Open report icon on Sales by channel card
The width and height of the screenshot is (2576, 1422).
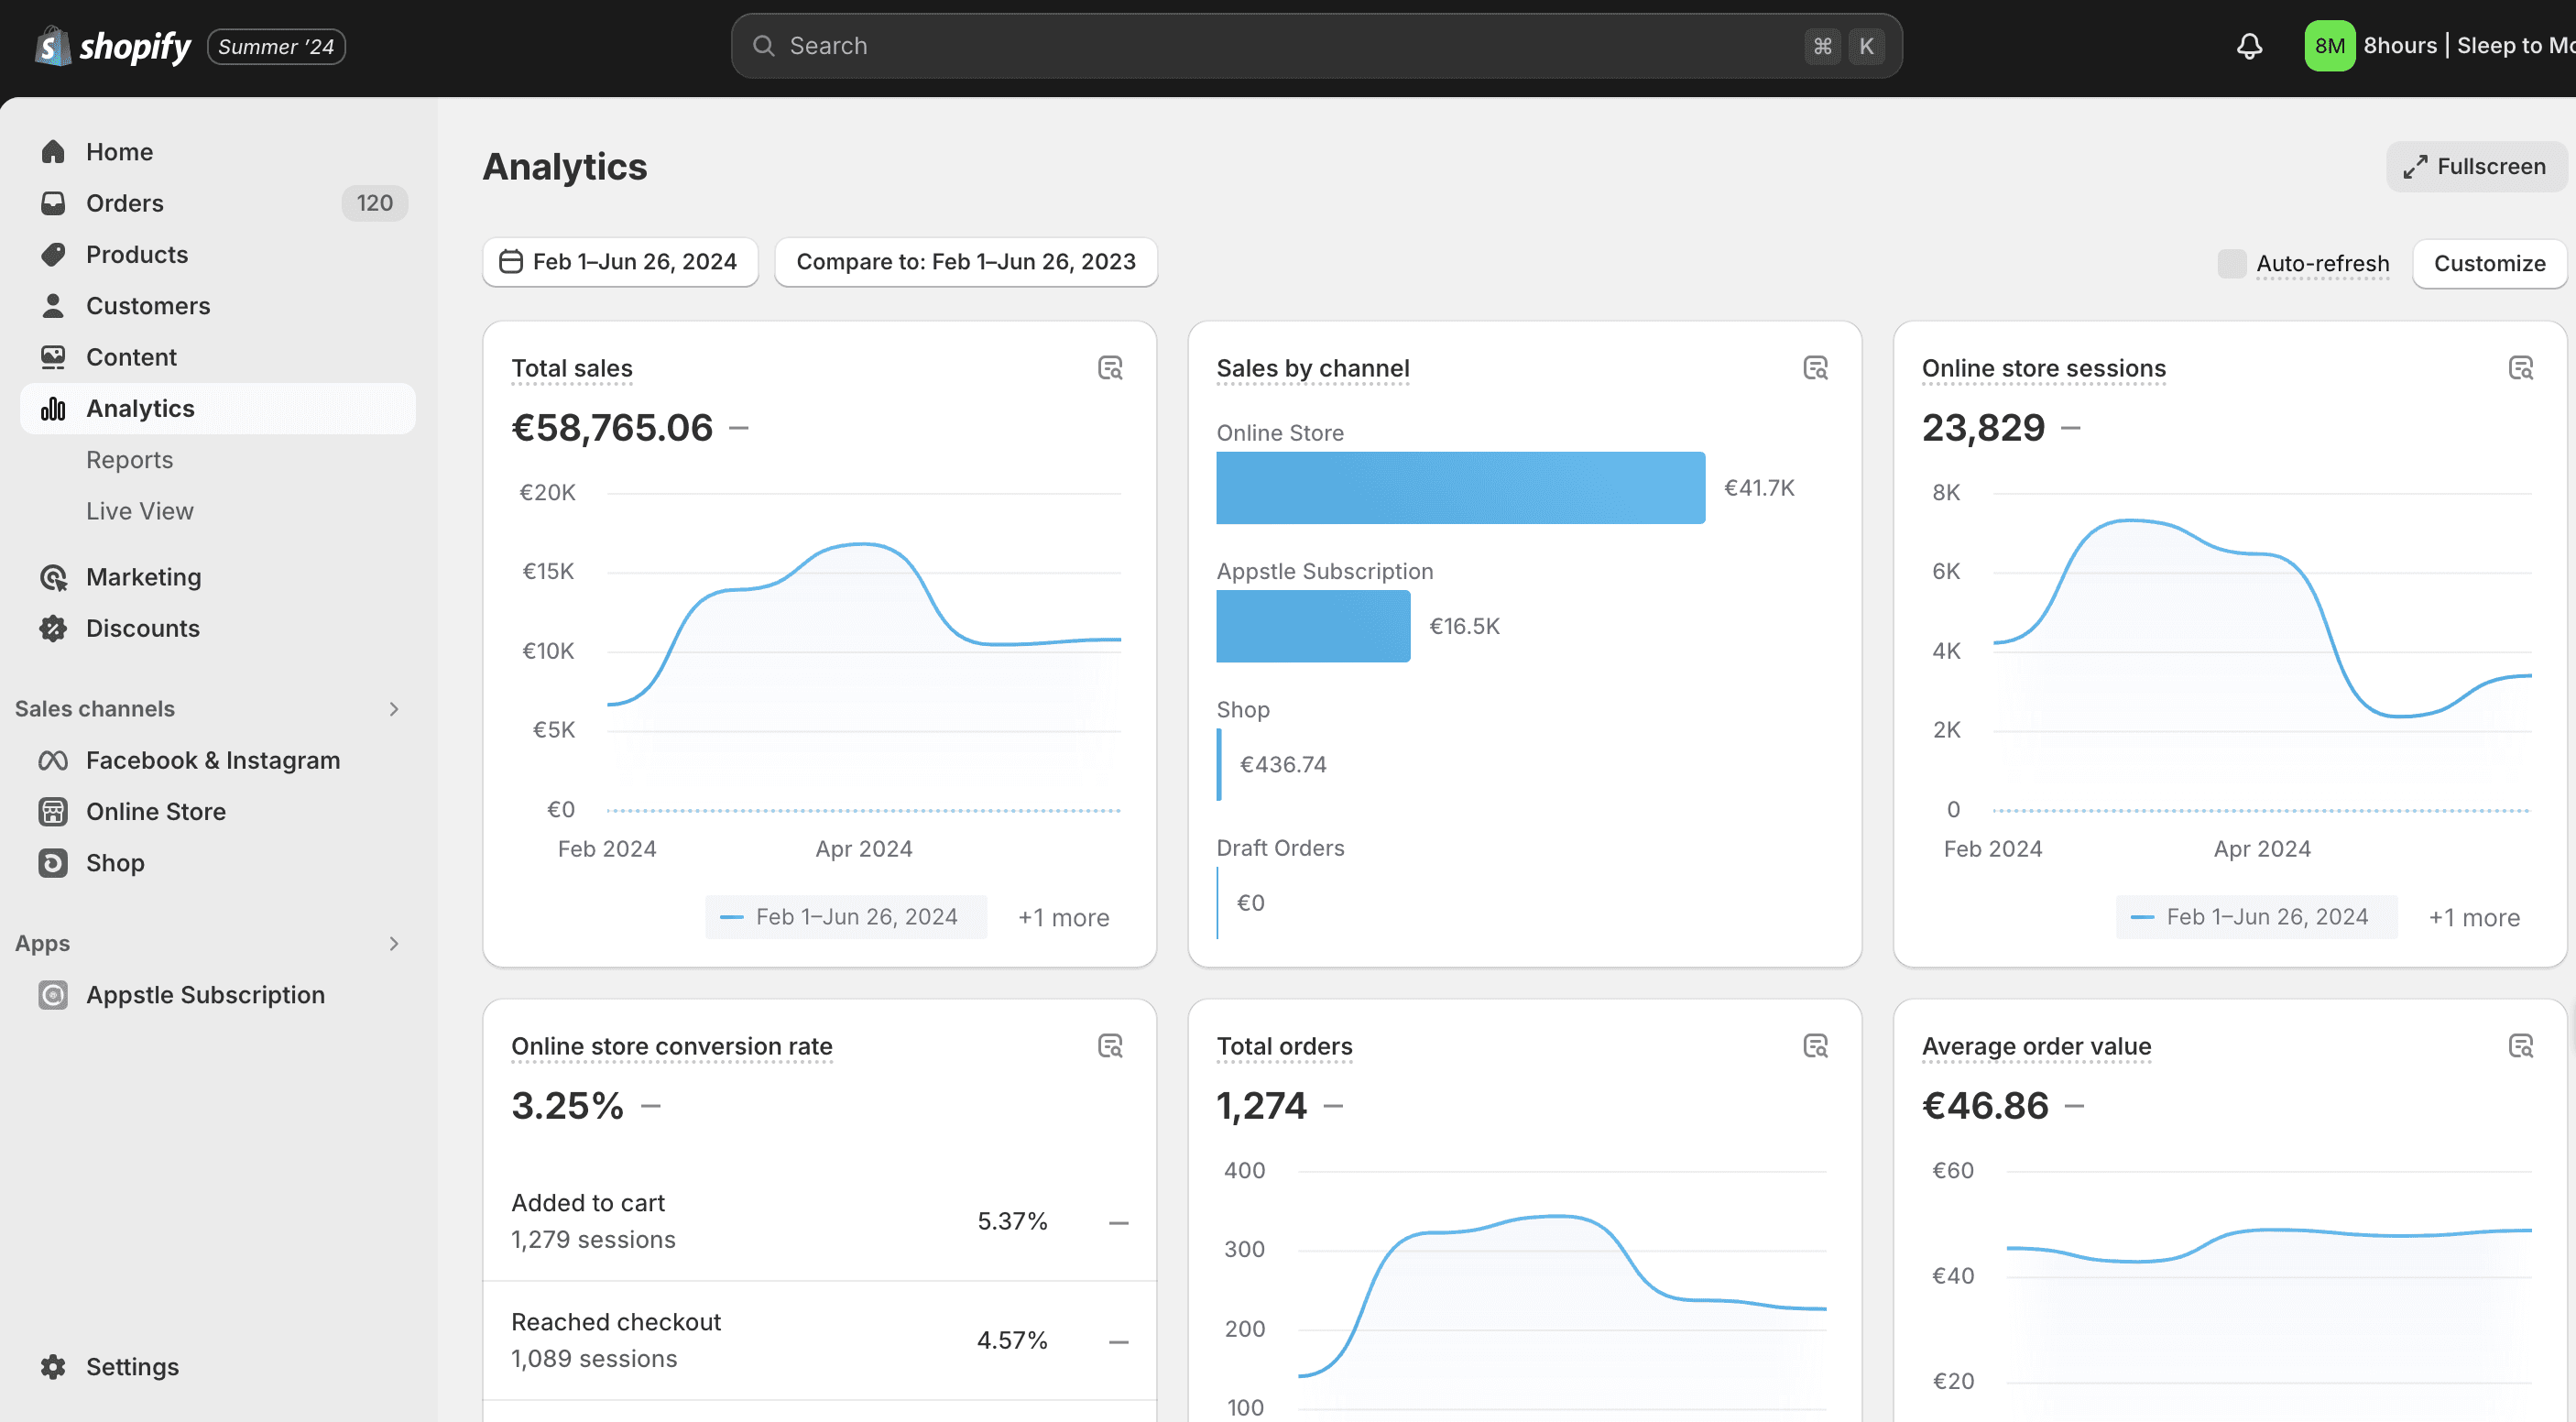(x=1815, y=368)
